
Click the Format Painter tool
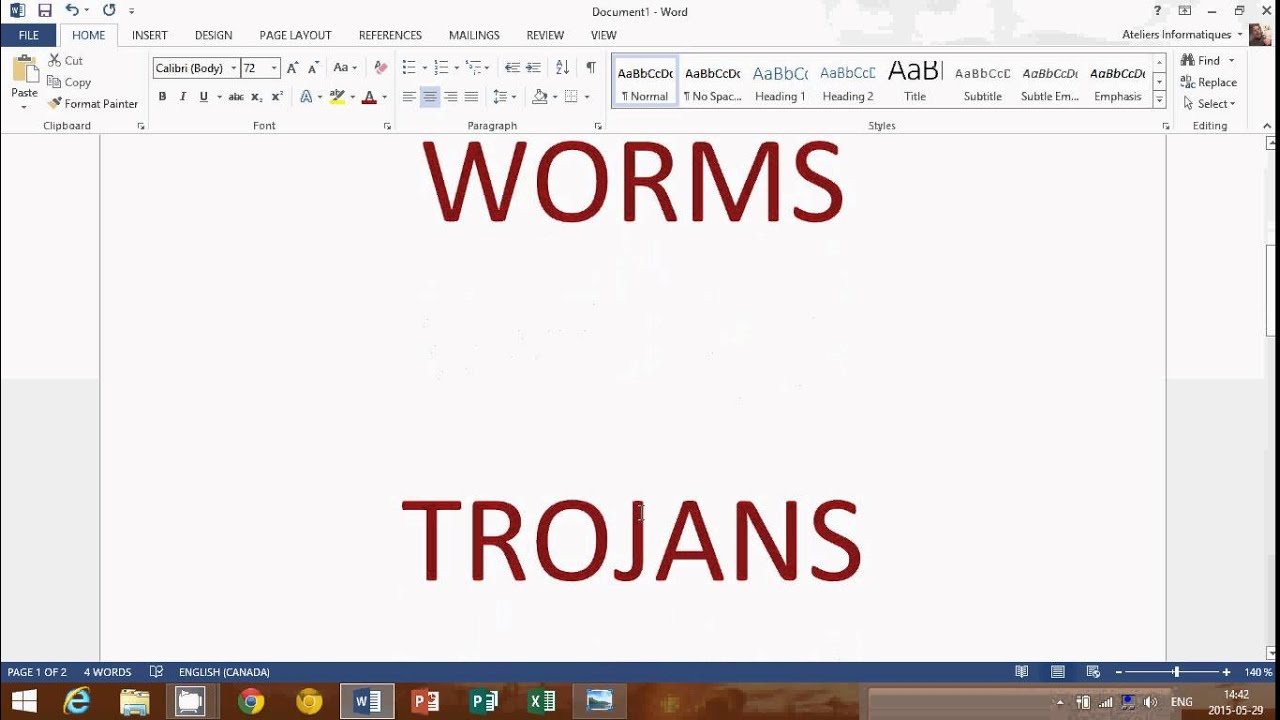coord(93,104)
